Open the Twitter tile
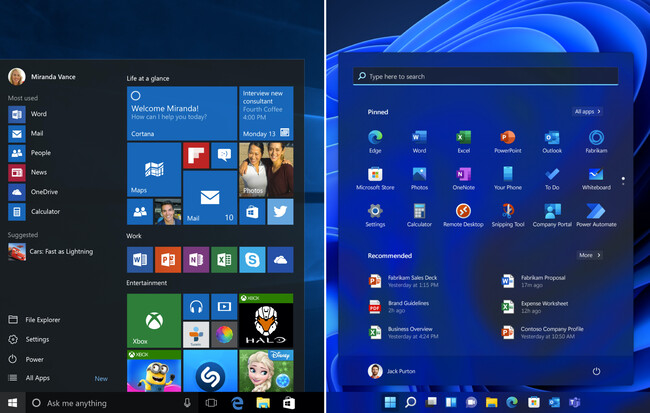650x413 pixels. [280, 211]
